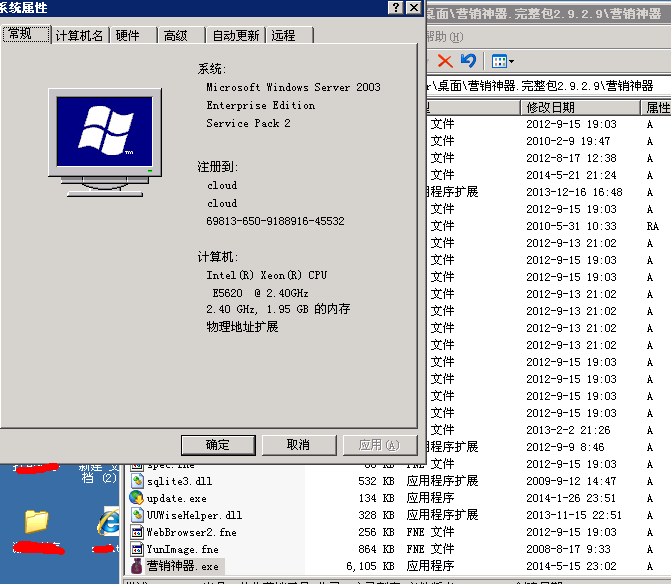Click the blue Undo arrow icon
The image size is (671, 584).
tap(468, 61)
